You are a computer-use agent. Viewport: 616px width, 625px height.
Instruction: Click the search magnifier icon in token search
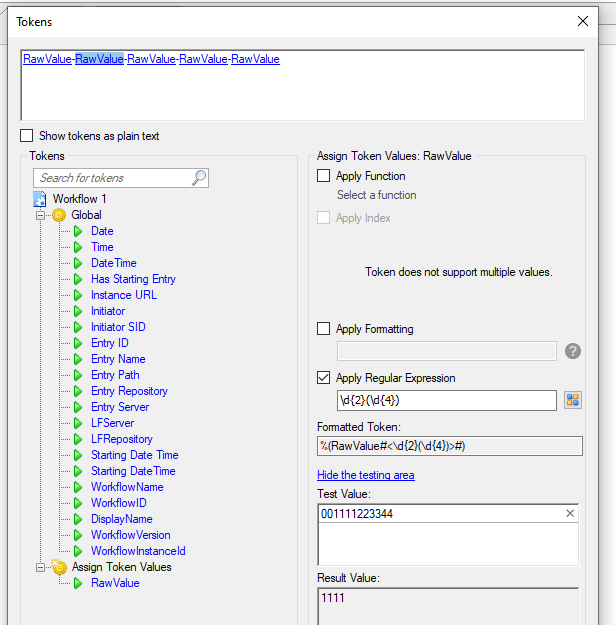(199, 178)
